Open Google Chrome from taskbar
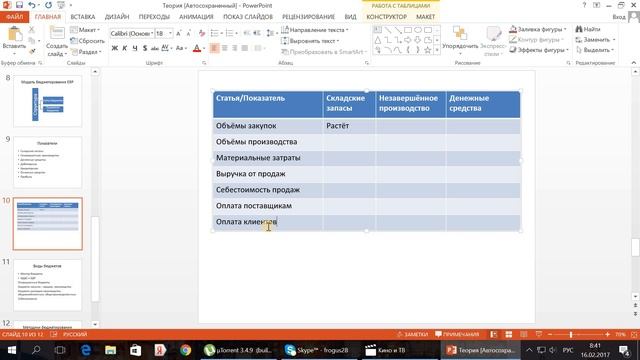The height and width of the screenshot is (360, 640). [x=185, y=350]
